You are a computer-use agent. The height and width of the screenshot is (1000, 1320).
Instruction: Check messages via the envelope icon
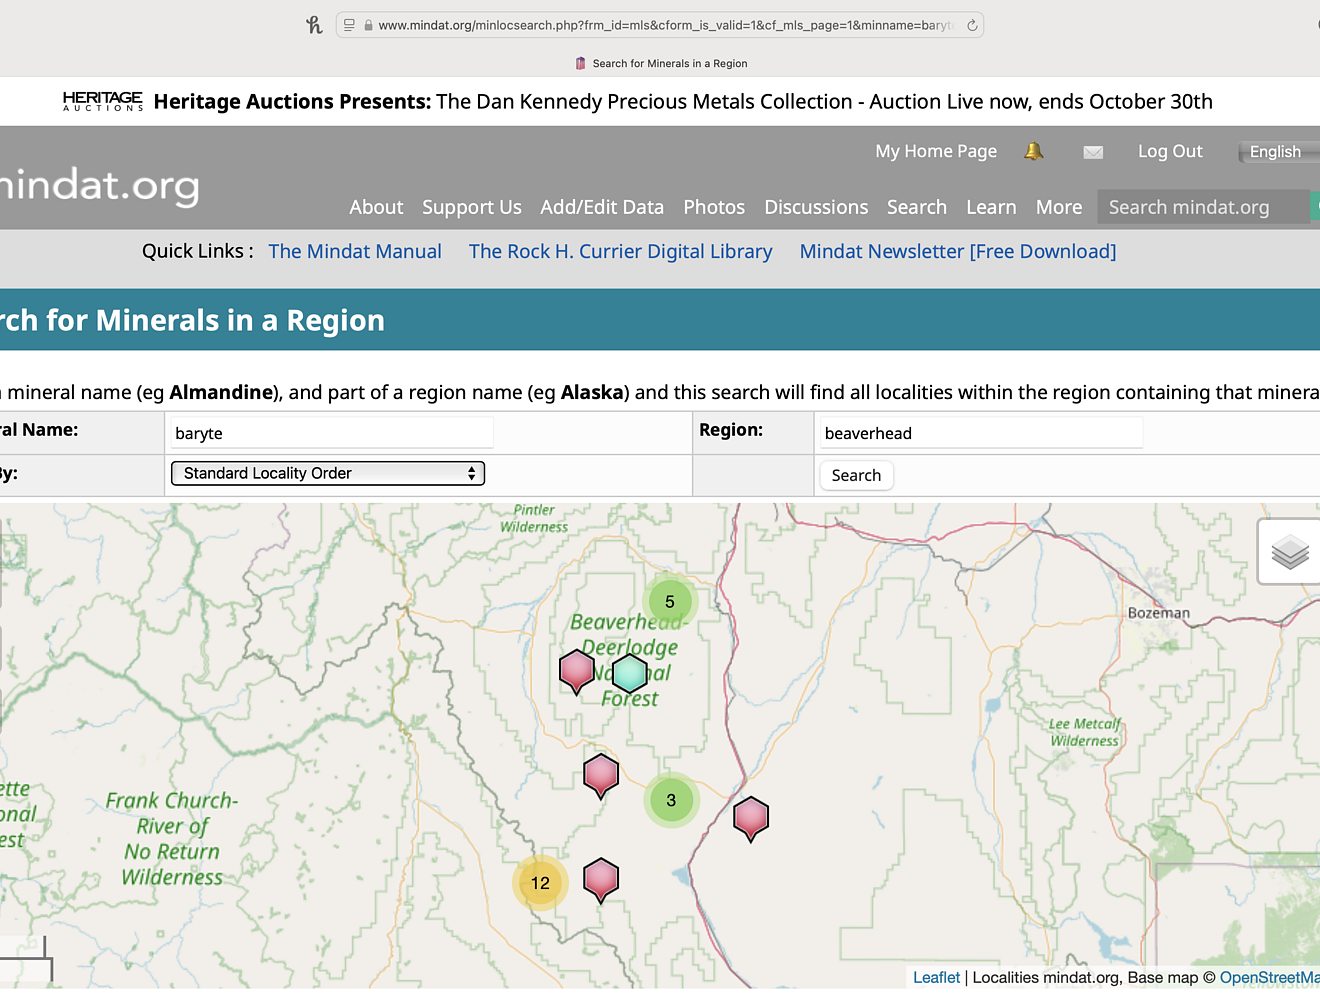(x=1093, y=151)
